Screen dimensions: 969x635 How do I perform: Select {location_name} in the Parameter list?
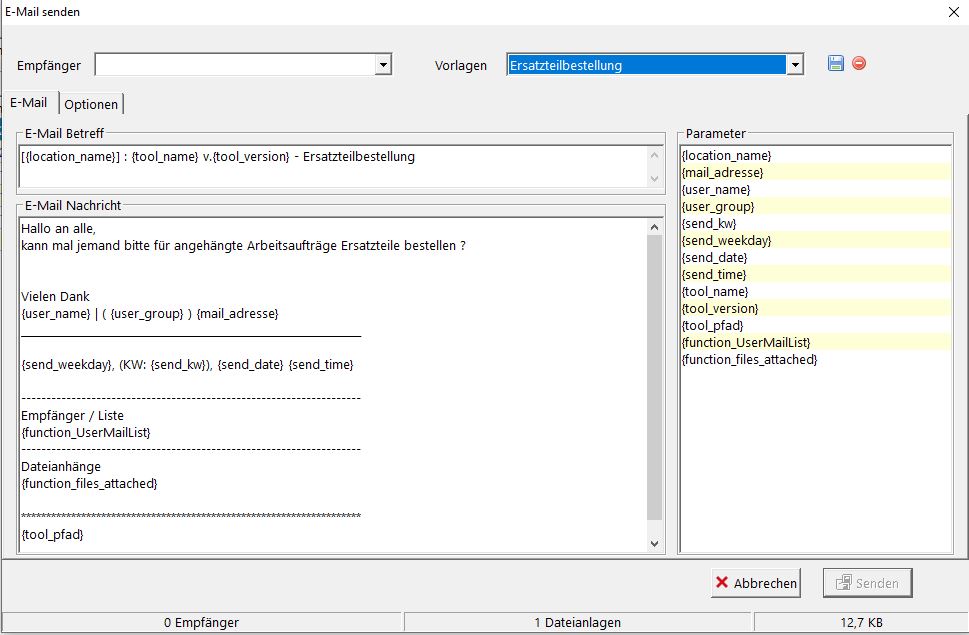tap(726, 156)
